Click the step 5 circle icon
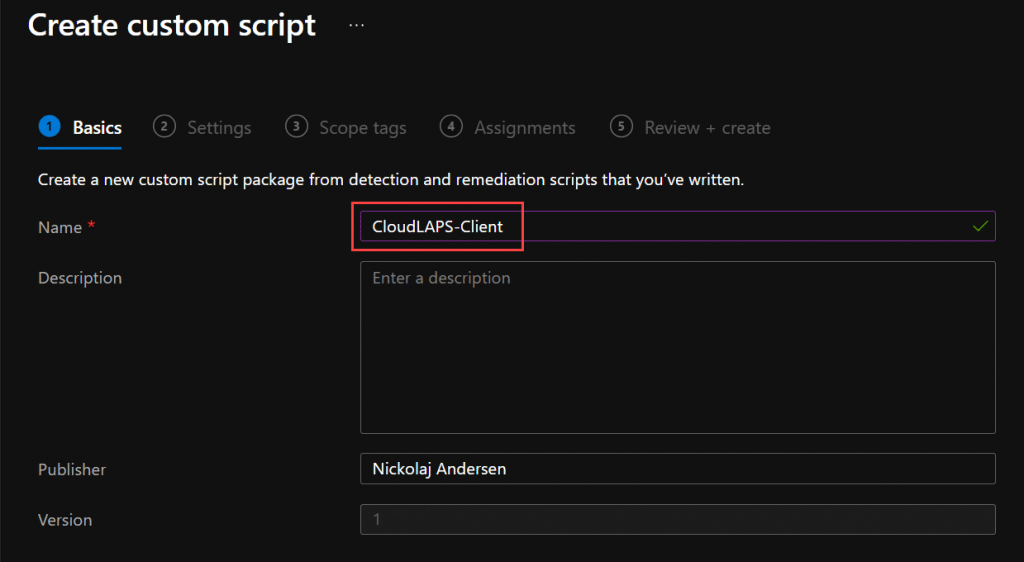Image resolution: width=1024 pixels, height=562 pixels. (621, 126)
